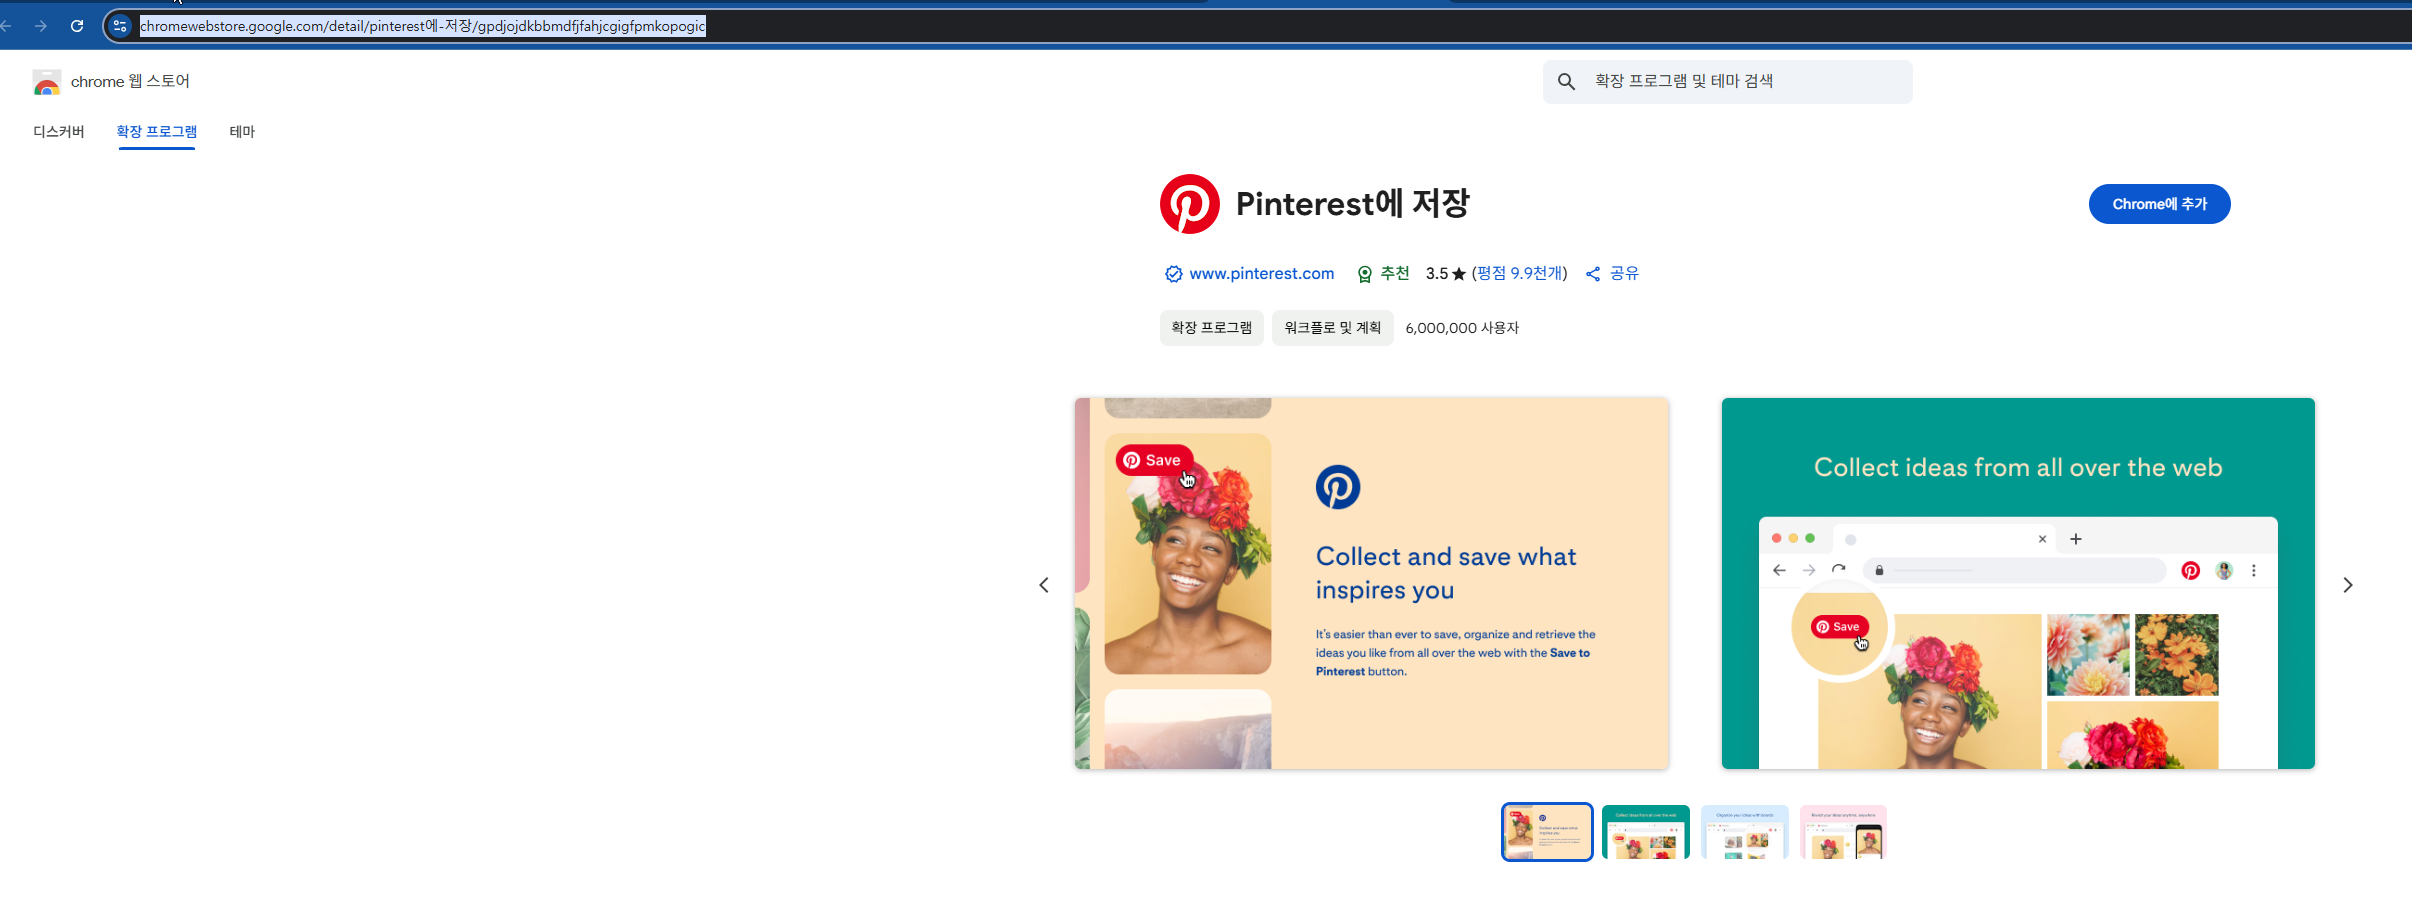Click the 3.5 star rating text

pyautogui.click(x=1445, y=274)
